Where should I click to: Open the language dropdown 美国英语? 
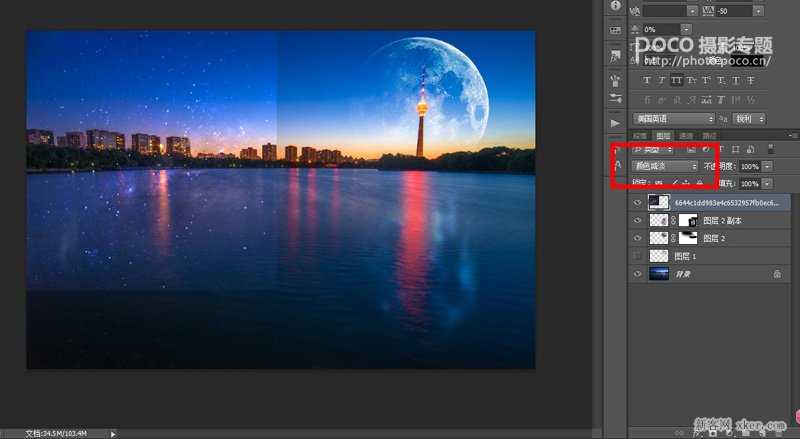pyautogui.click(x=674, y=118)
